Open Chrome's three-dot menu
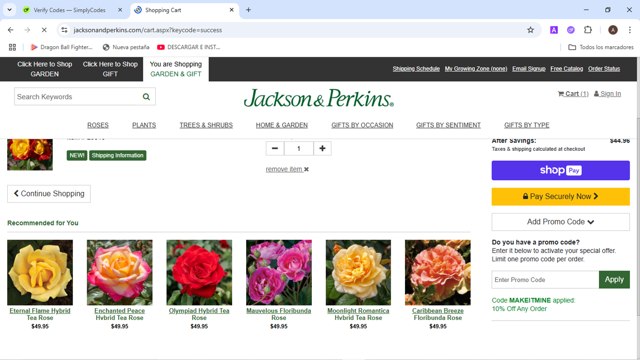The height and width of the screenshot is (360, 640). 630,30
